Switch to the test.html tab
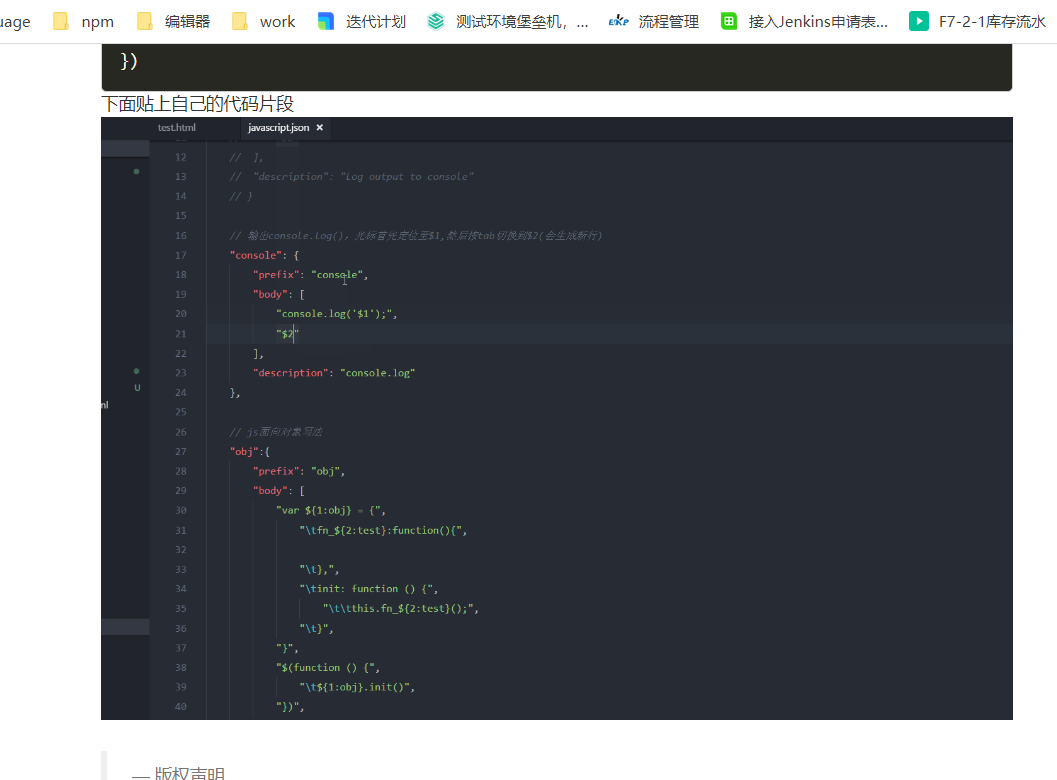Image resolution: width=1057 pixels, height=780 pixels. tap(177, 128)
